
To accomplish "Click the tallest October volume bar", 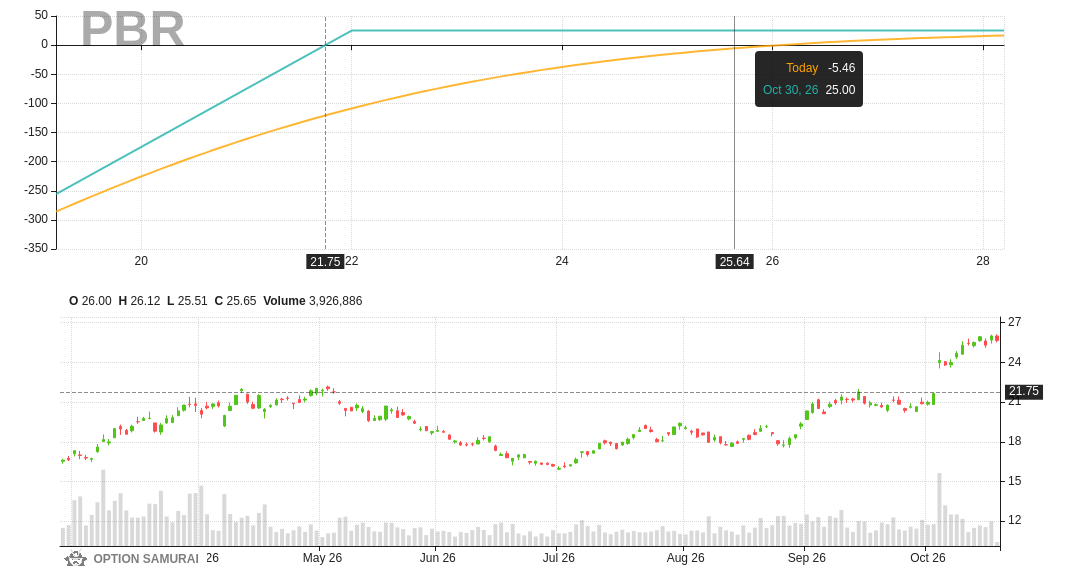I will [x=939, y=509].
